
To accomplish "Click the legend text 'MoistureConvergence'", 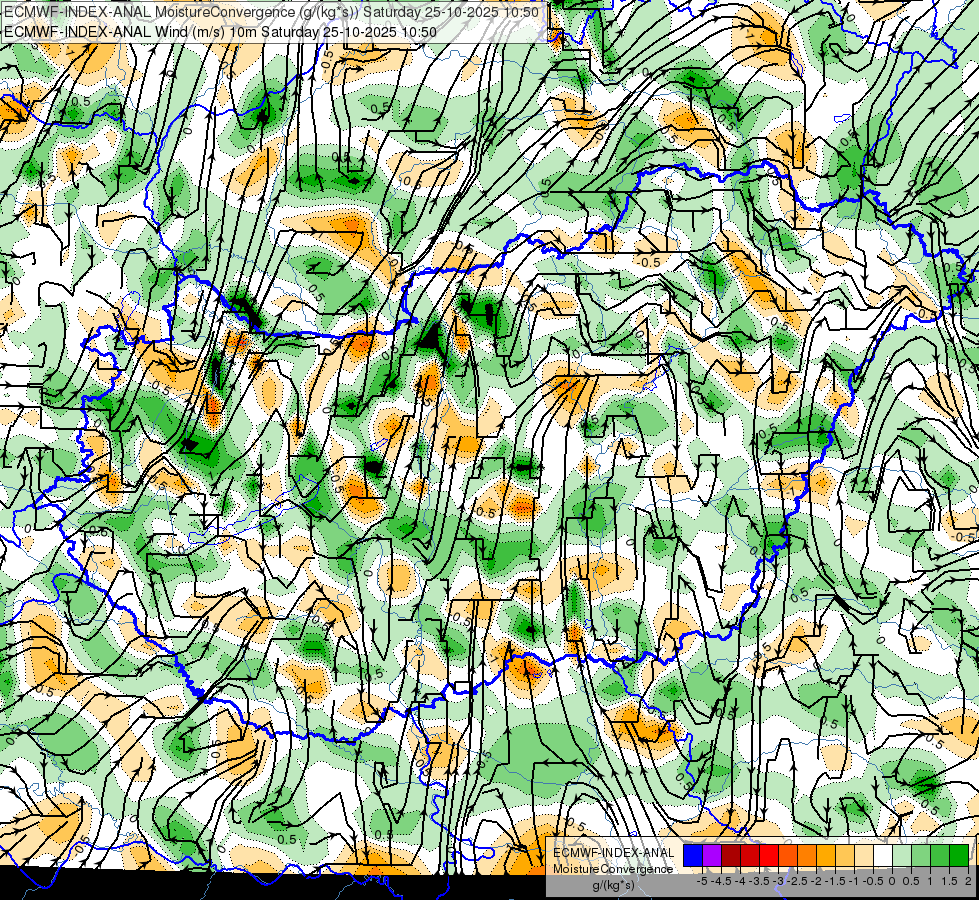I will click(613, 869).
